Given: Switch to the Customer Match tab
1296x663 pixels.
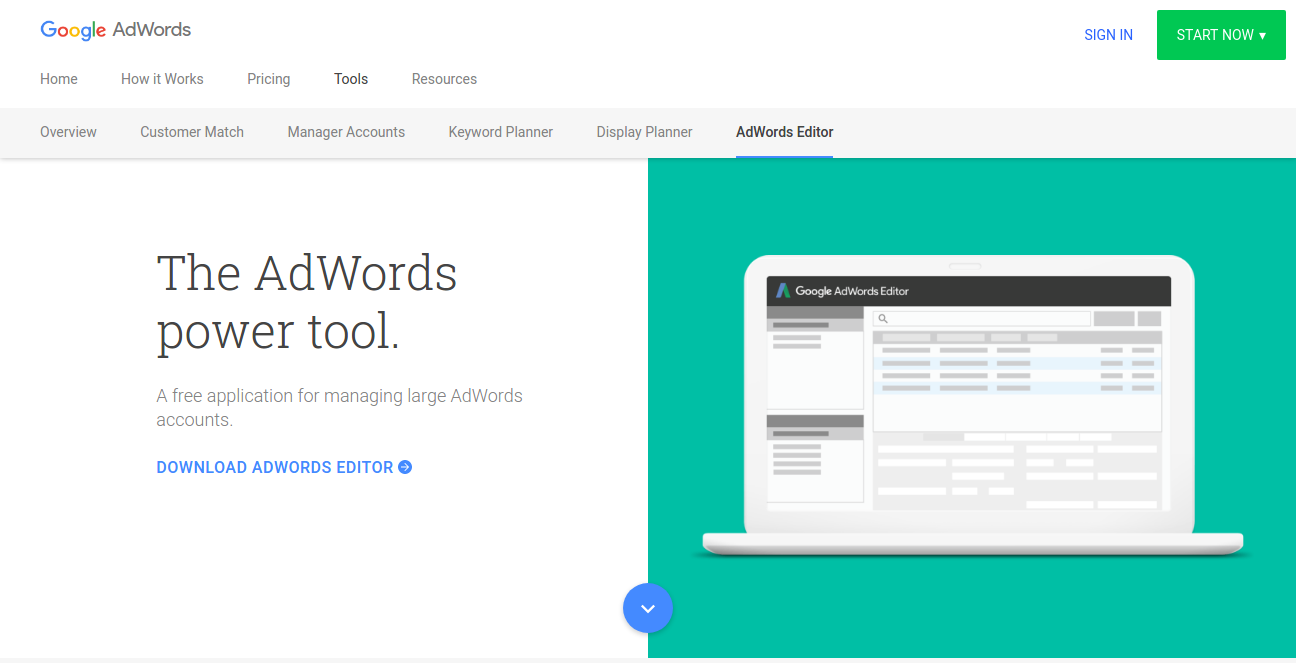Looking at the screenshot, I should tap(192, 132).
